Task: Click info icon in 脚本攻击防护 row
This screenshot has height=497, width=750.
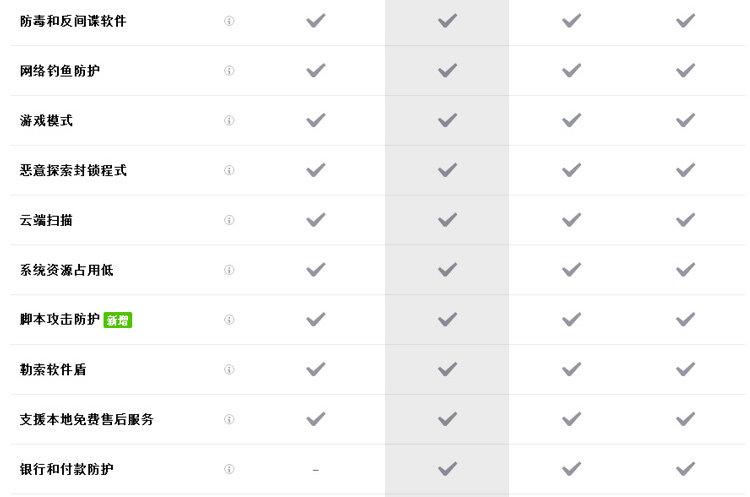Action: (229, 320)
